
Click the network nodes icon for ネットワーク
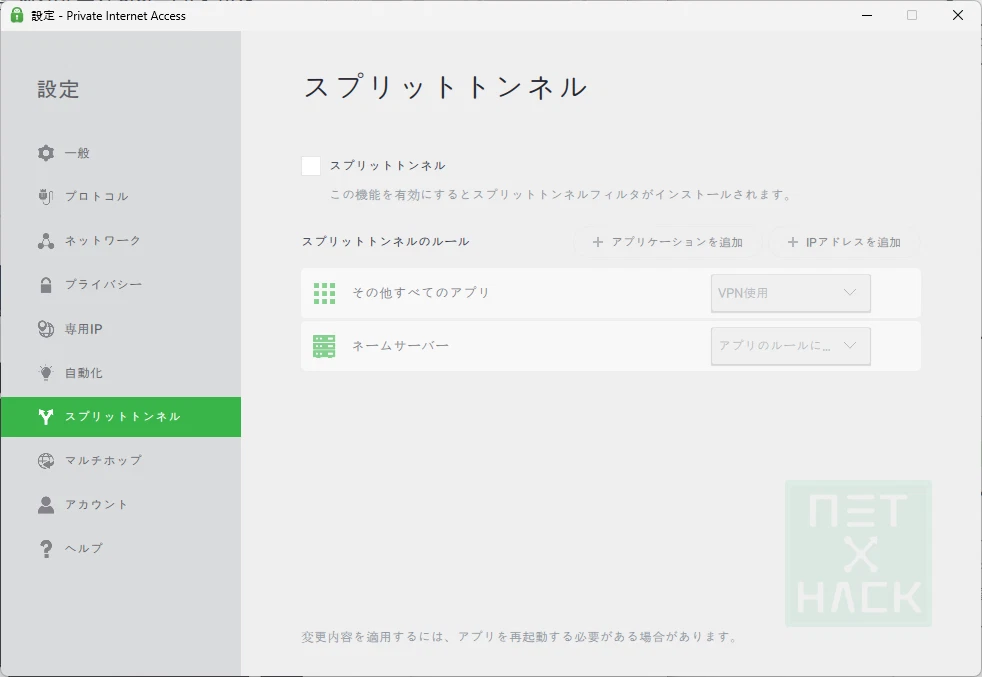pos(46,241)
